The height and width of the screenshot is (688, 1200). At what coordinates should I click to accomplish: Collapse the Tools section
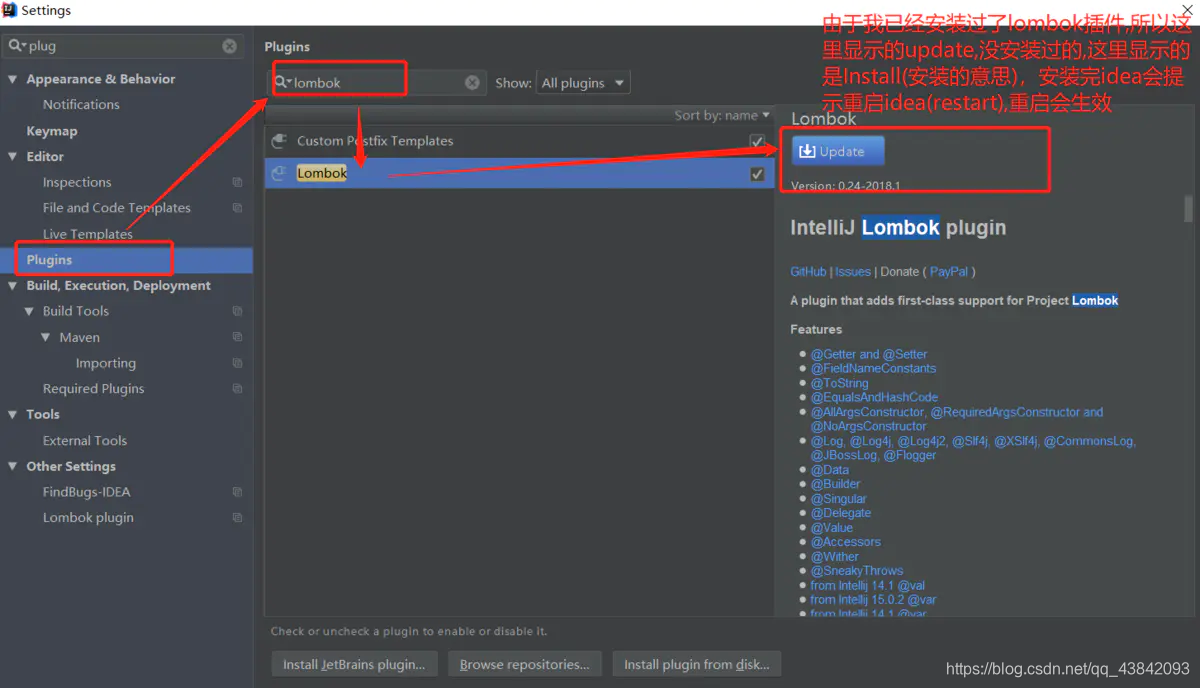coord(13,415)
